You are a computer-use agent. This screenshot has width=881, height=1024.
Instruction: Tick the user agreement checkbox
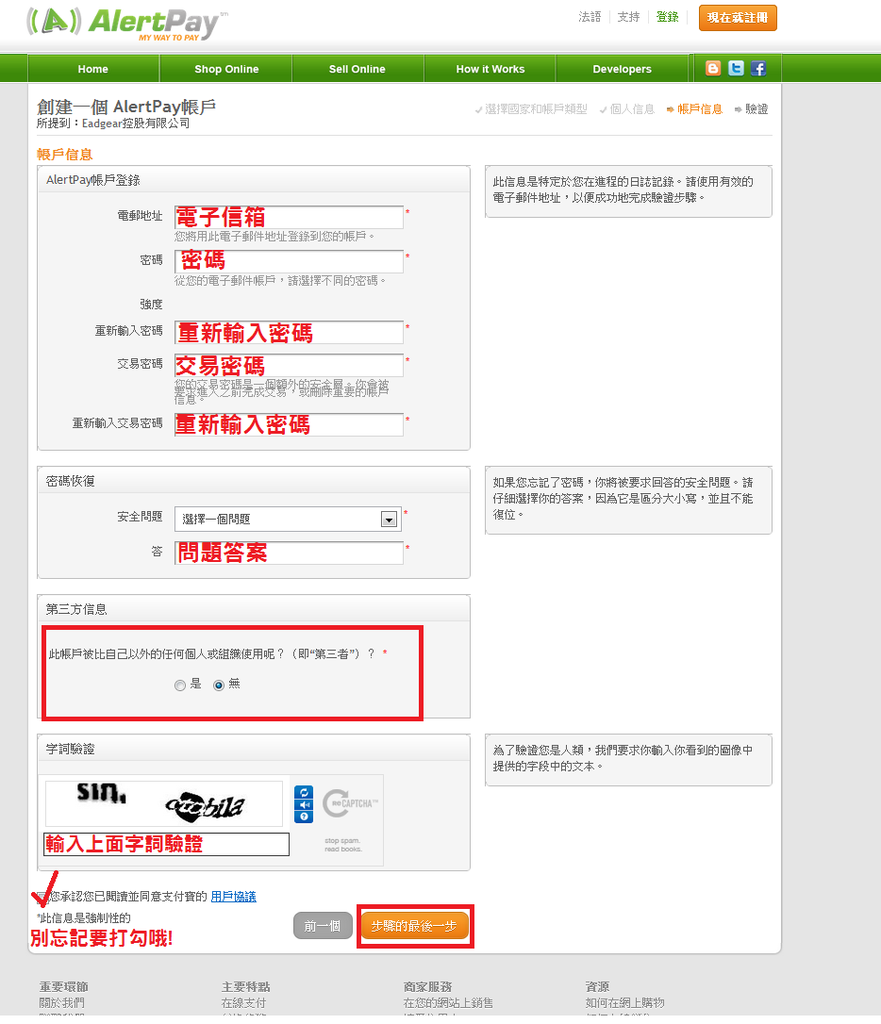coord(42,897)
